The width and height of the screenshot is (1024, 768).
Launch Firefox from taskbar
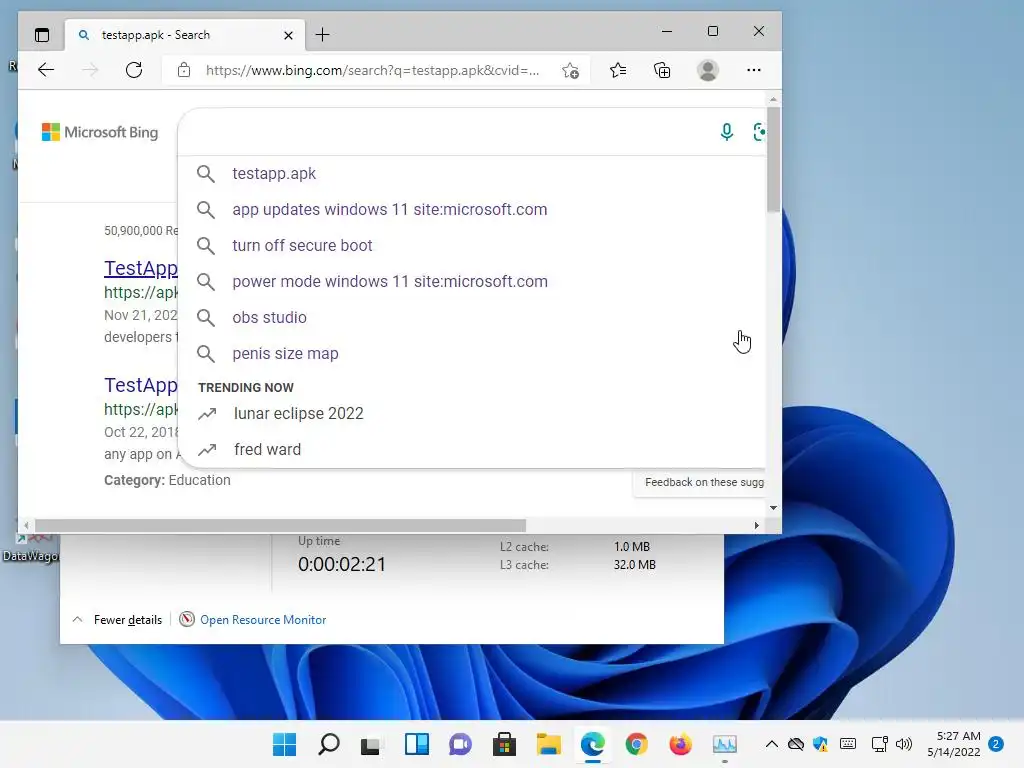pyautogui.click(x=680, y=744)
